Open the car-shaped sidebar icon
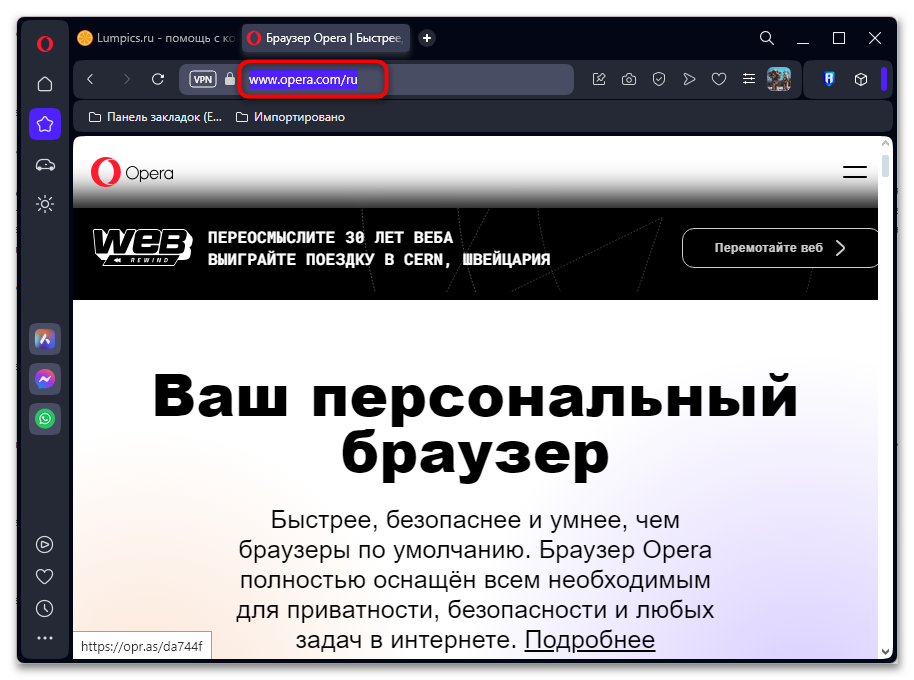This screenshot has width=914, height=680. click(45, 165)
